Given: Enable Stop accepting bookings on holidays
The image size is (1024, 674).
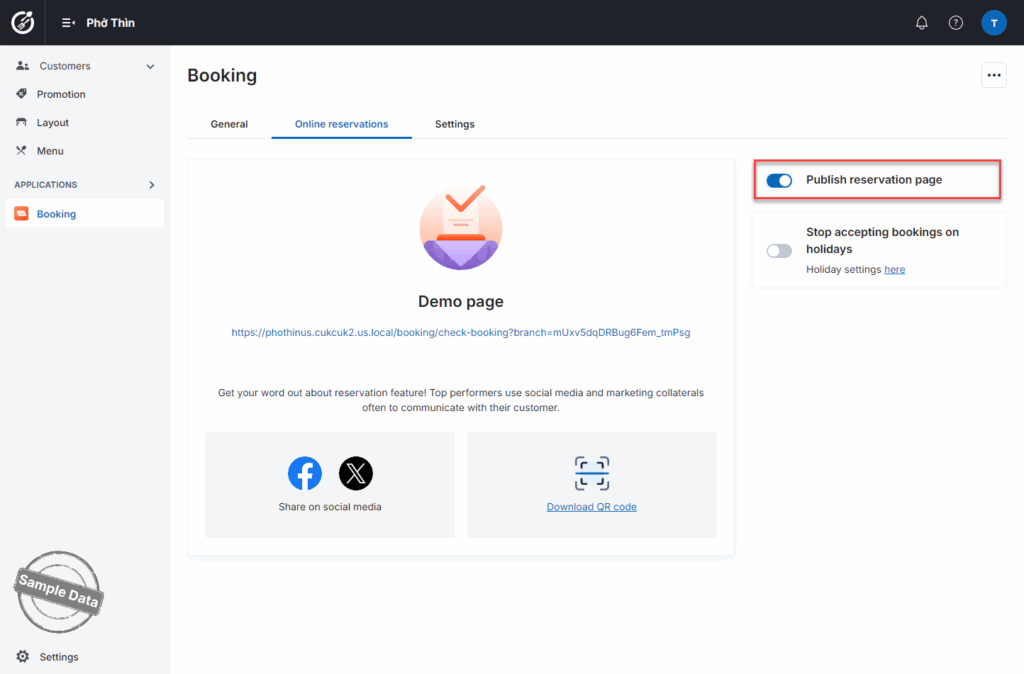Looking at the screenshot, I should coord(779,251).
